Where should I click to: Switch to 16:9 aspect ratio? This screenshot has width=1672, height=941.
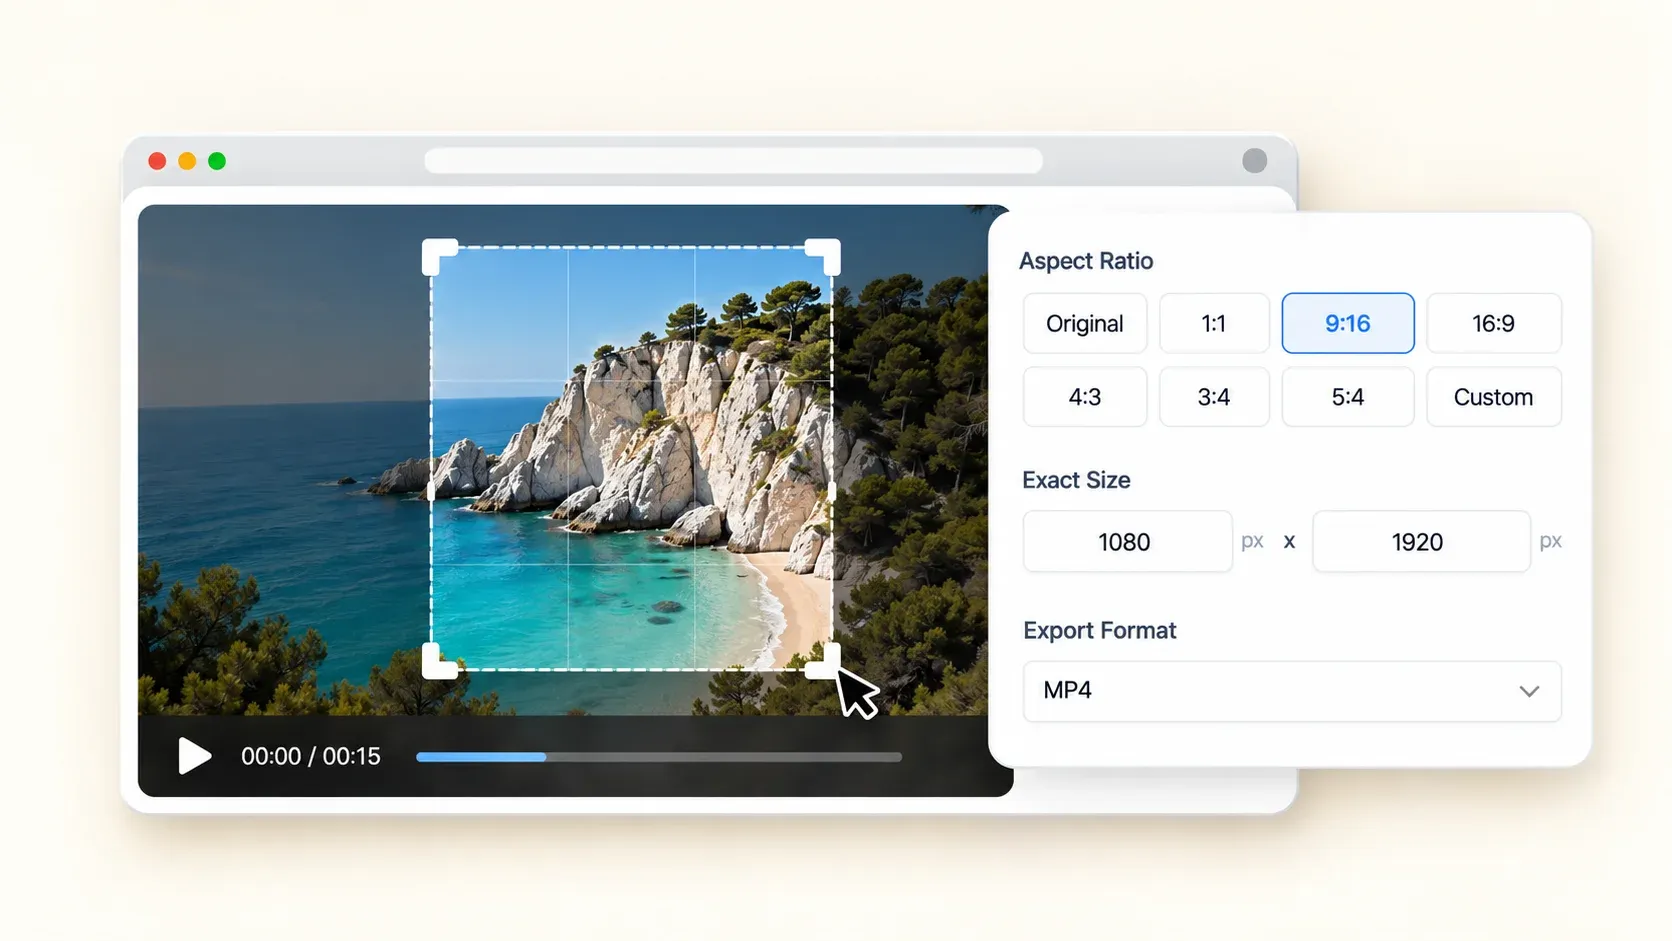click(x=1494, y=323)
